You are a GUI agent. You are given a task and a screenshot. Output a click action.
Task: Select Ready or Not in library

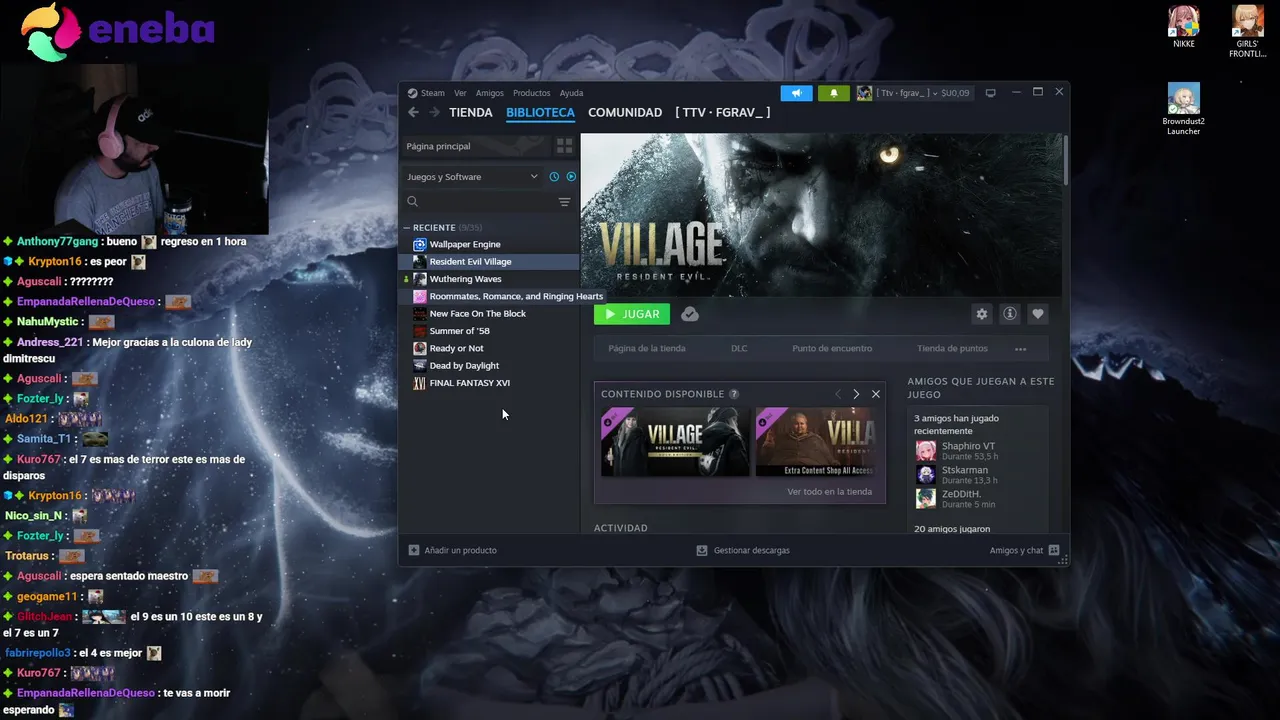pyautogui.click(x=489, y=348)
